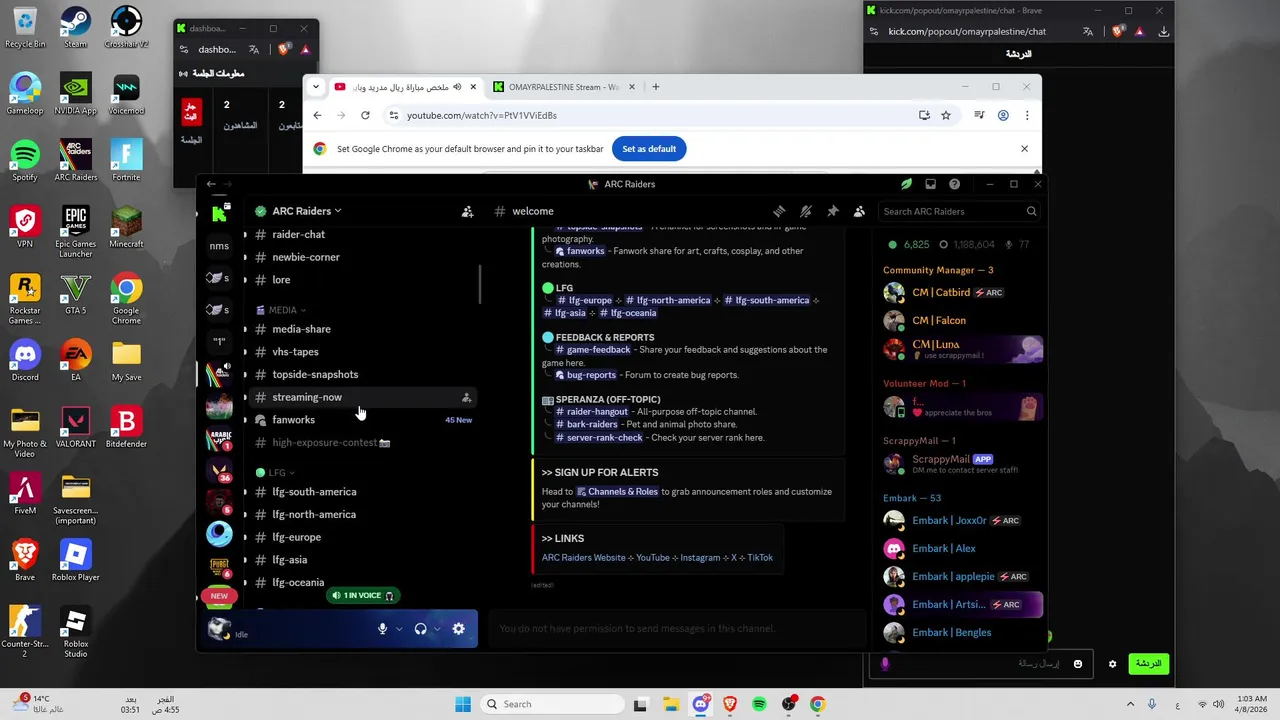Create invite icon on streaming-now channel
The width and height of the screenshot is (1280, 720).
[x=466, y=397]
